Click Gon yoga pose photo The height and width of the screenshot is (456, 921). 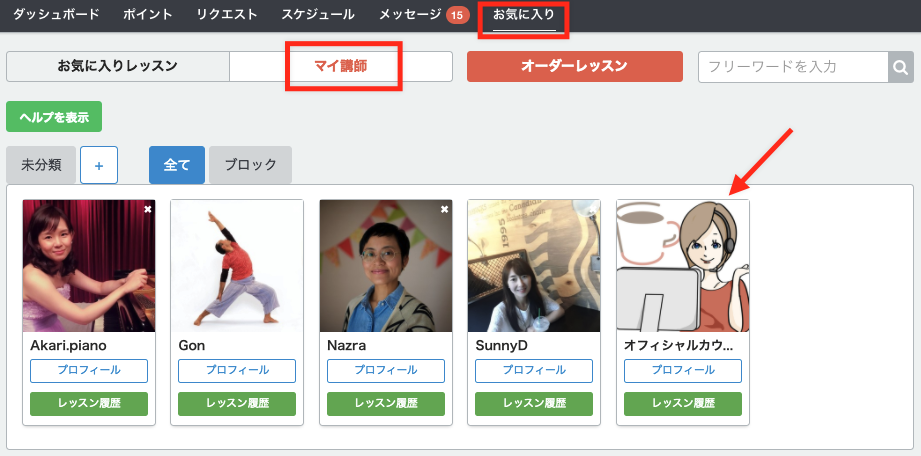pos(237,266)
